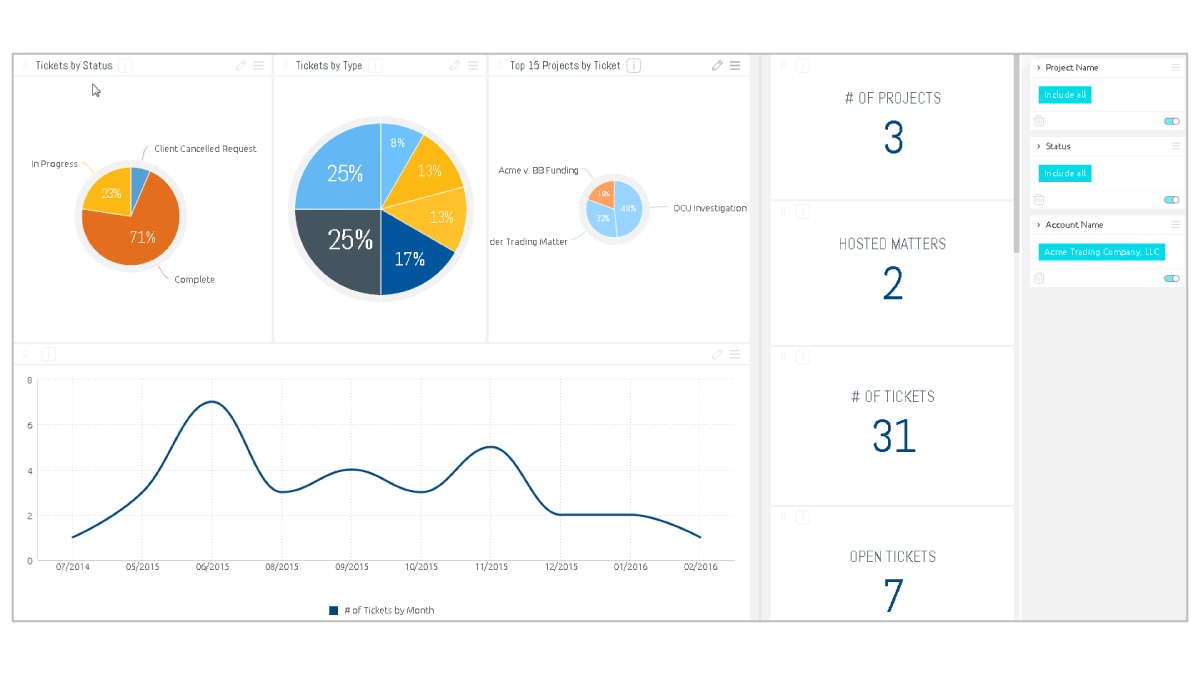Switch off the Status filter toggle

1172,198
